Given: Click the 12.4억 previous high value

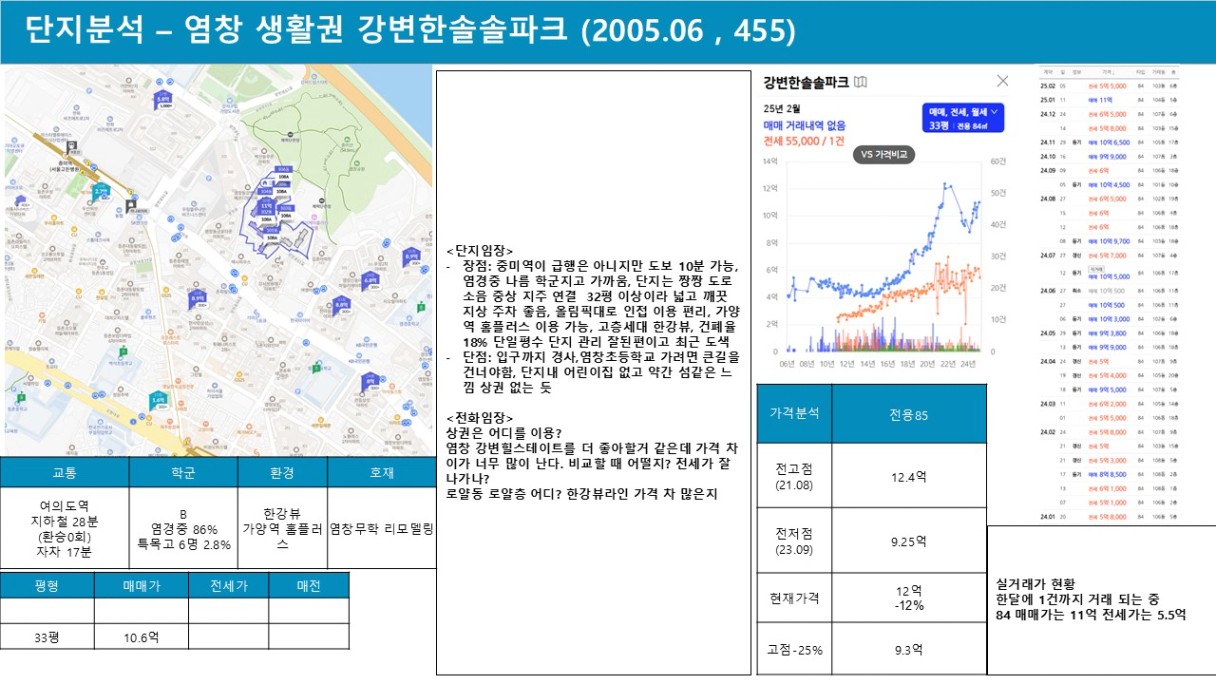Looking at the screenshot, I should (908, 477).
